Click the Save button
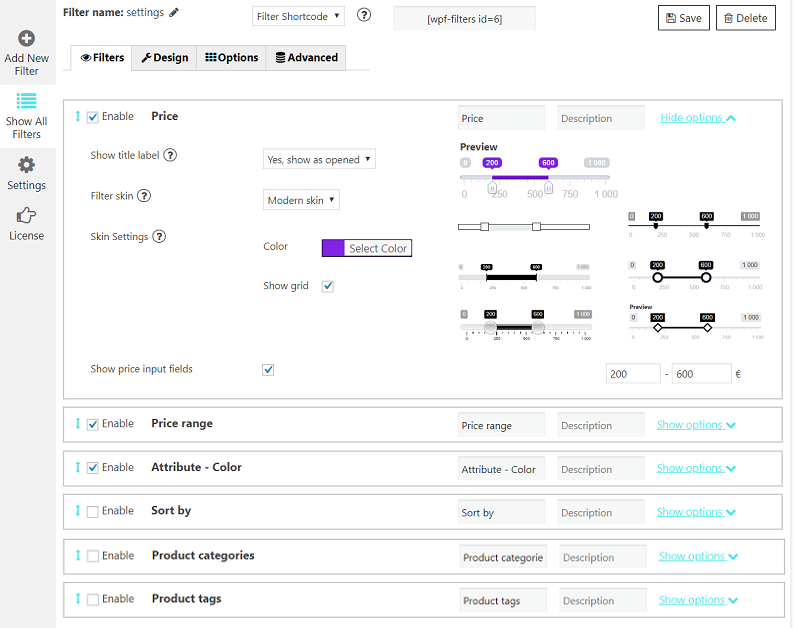Screen dimensions: 797x628 pyautogui.click(x=683, y=18)
